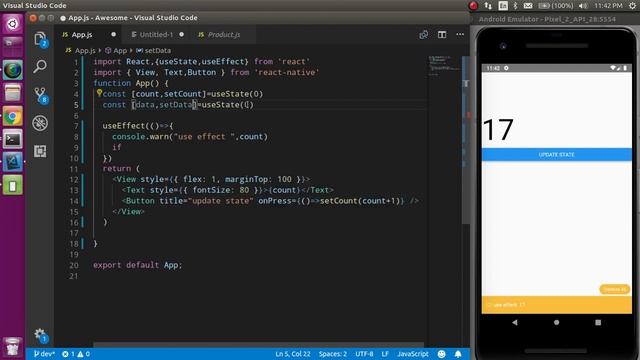Click the green phone emulator dock icon
Image resolution: width=640 pixels, height=360 pixels.
click(x=13, y=186)
